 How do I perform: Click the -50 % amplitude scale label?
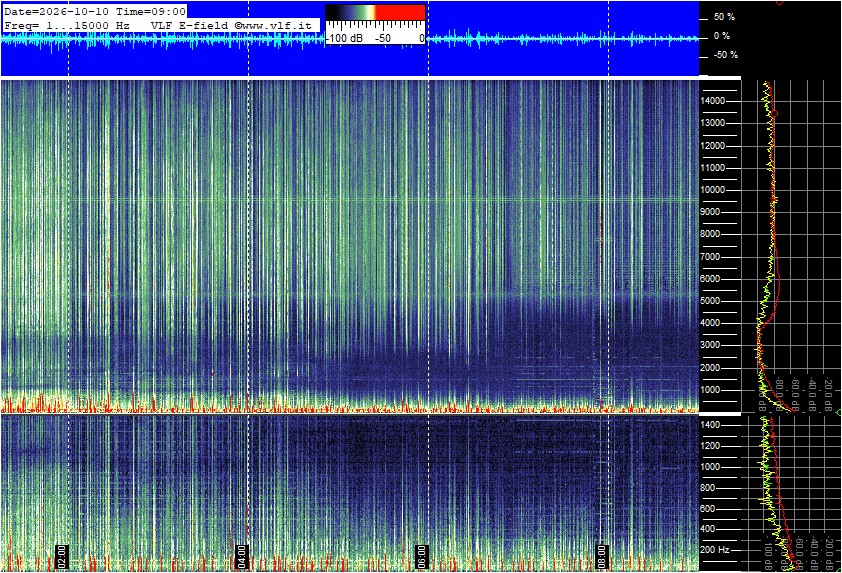click(725, 55)
